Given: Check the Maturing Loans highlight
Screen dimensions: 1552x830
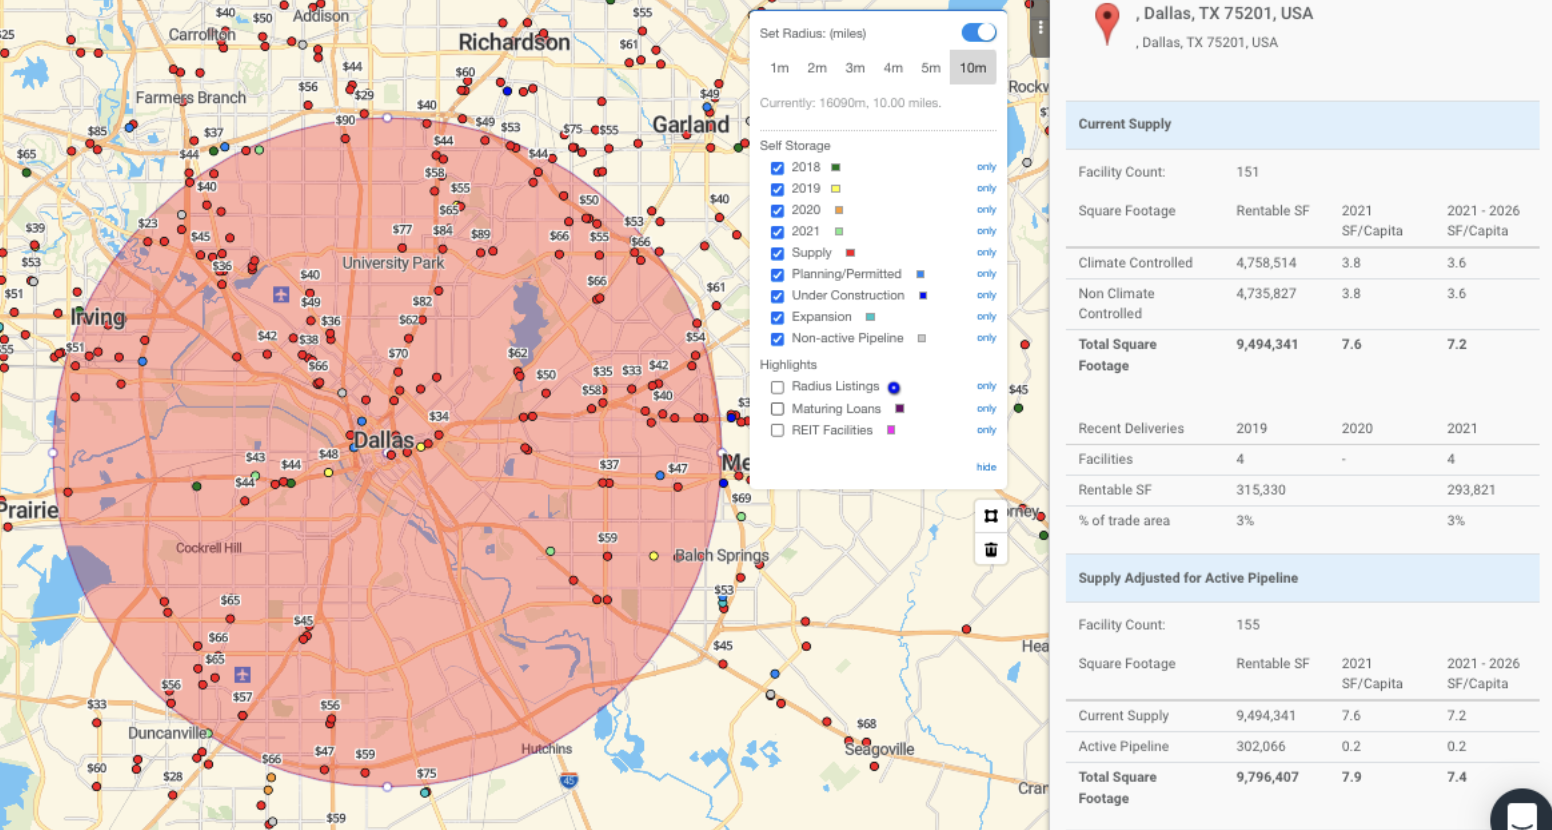Looking at the screenshot, I should (777, 409).
